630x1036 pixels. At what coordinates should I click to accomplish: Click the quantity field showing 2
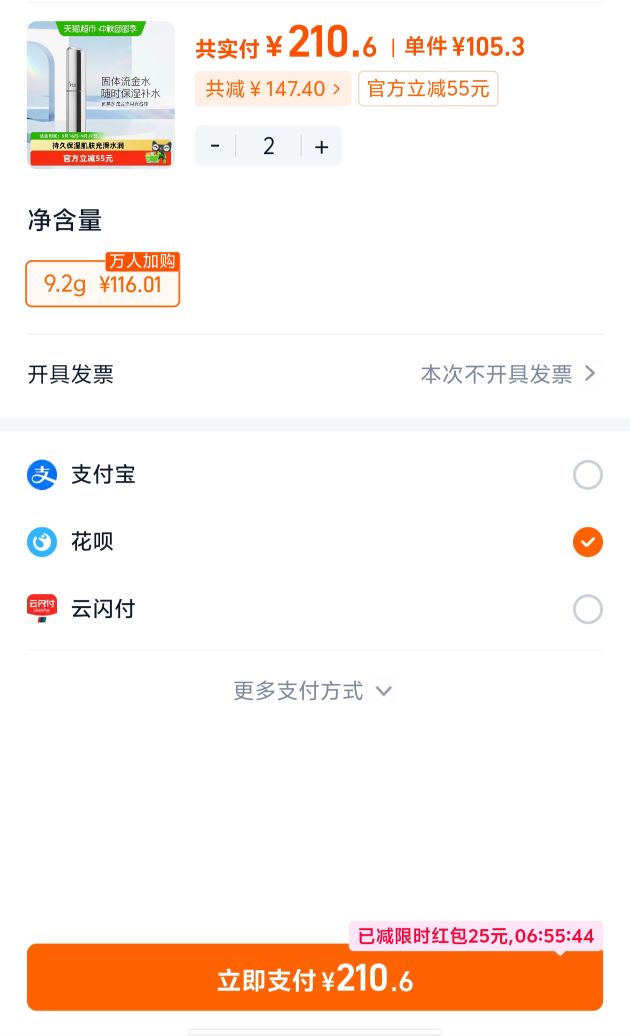coord(269,145)
